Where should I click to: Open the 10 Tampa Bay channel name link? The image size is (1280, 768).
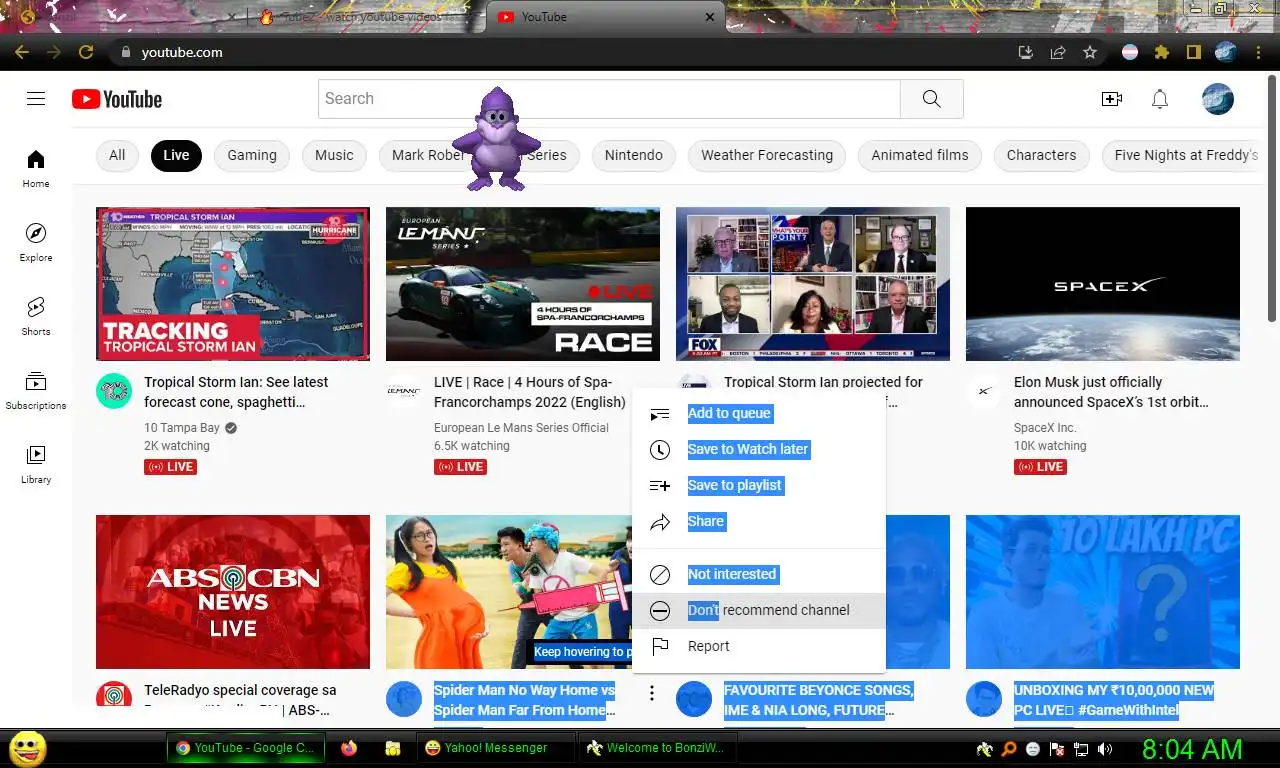click(182, 428)
